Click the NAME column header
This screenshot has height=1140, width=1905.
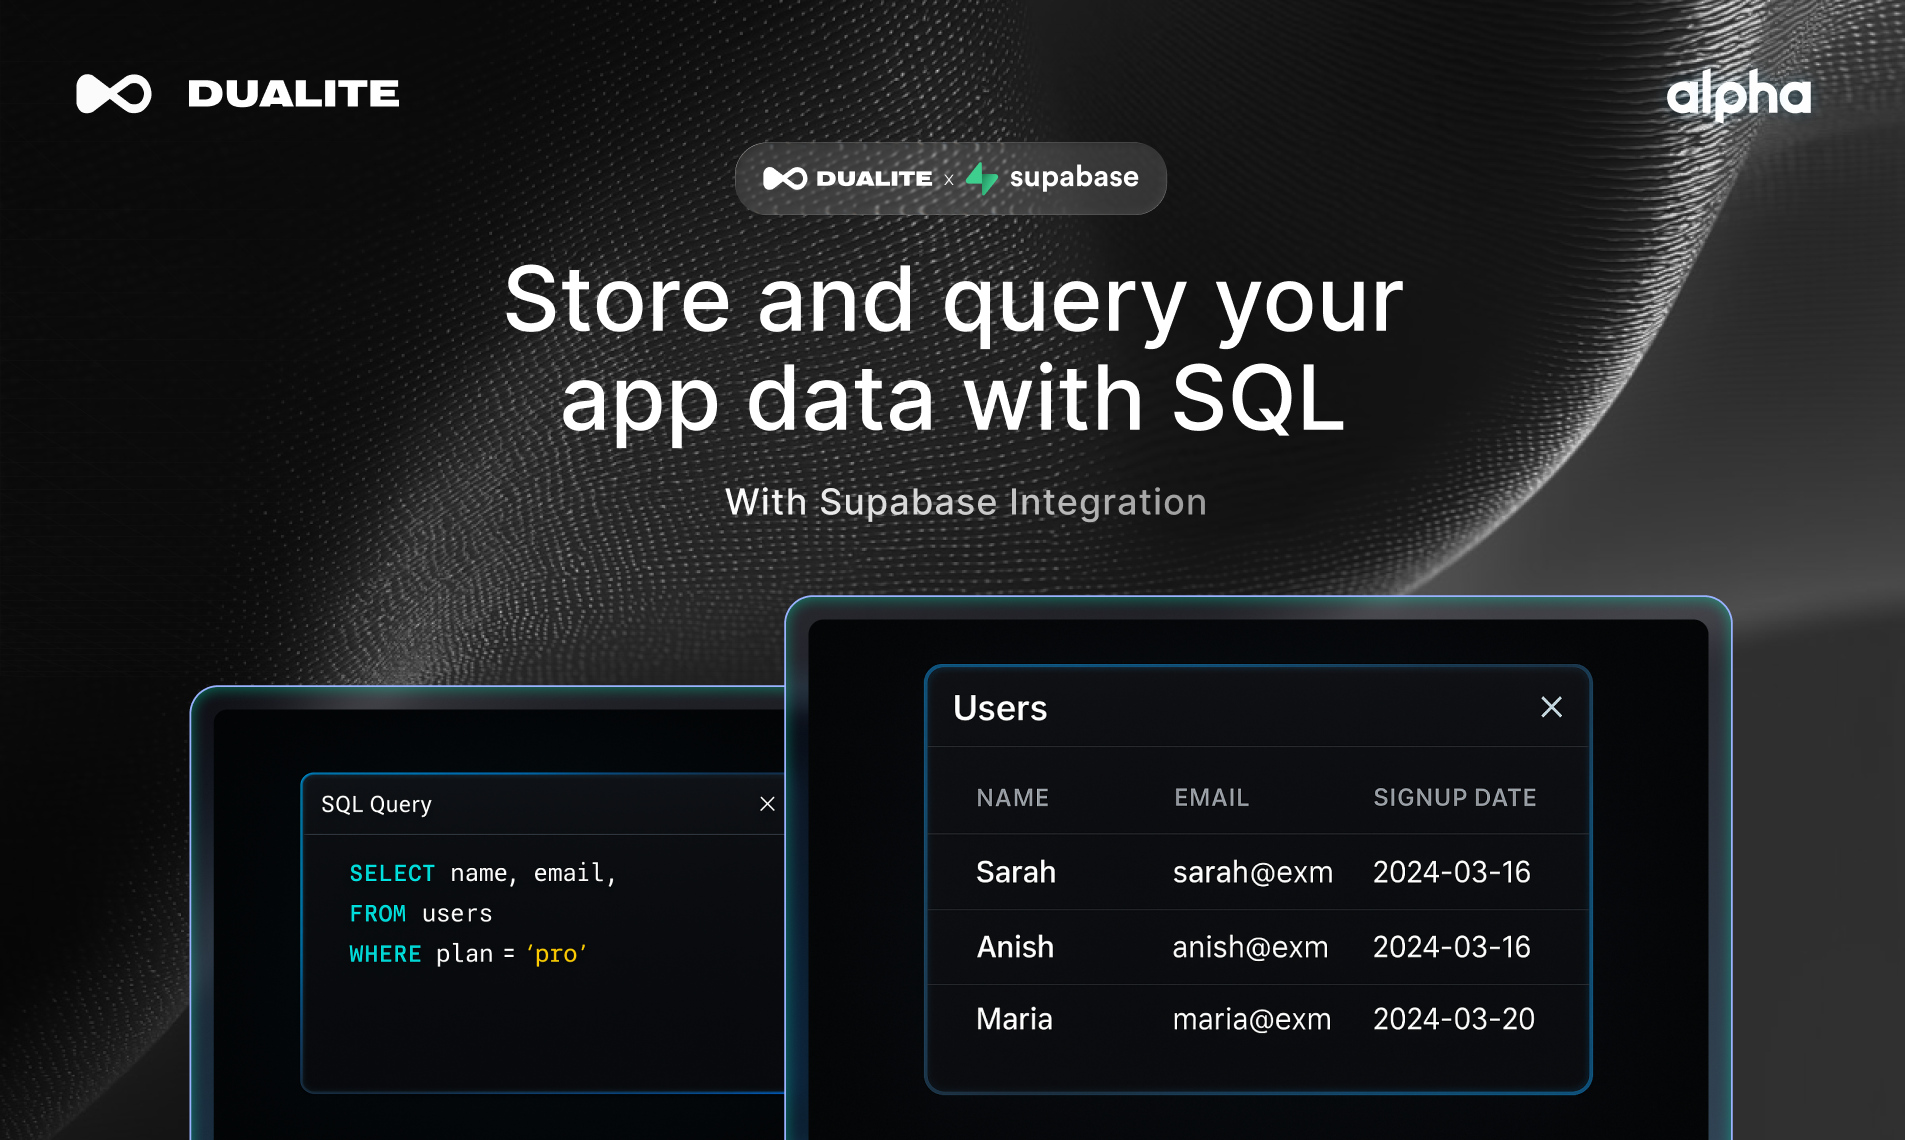(x=1013, y=798)
